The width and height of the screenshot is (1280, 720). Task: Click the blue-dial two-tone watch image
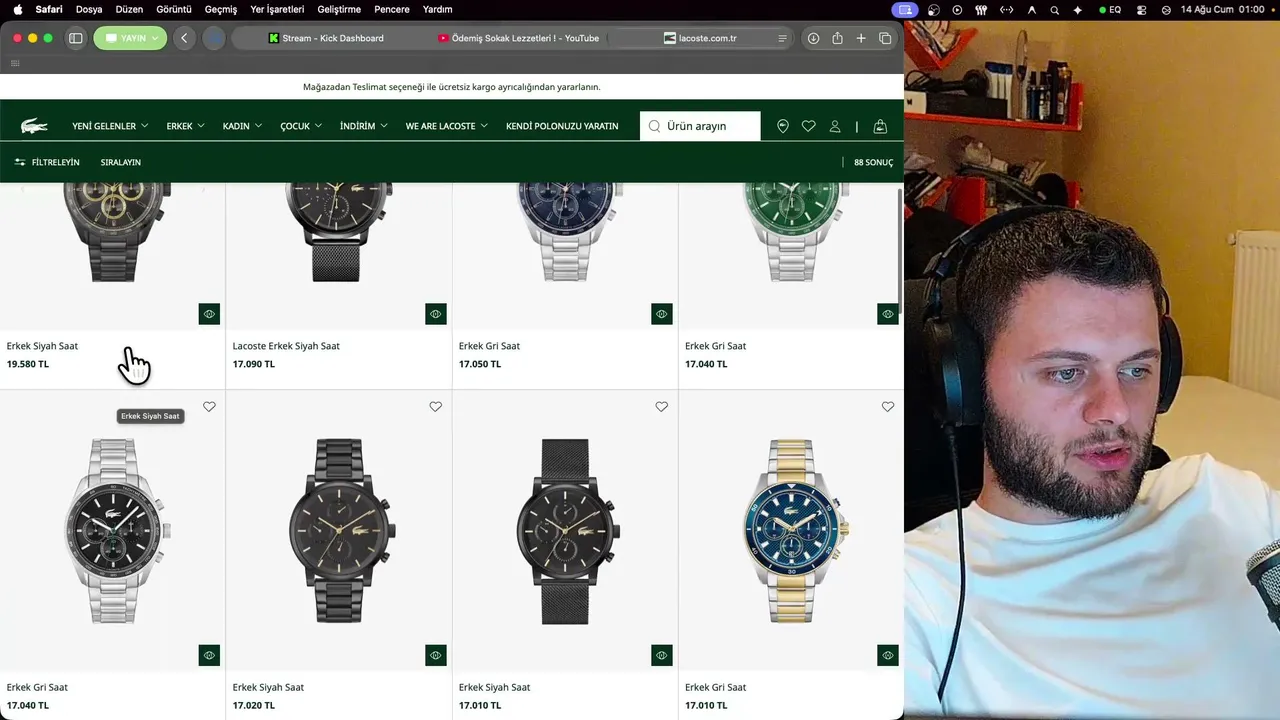[791, 530]
